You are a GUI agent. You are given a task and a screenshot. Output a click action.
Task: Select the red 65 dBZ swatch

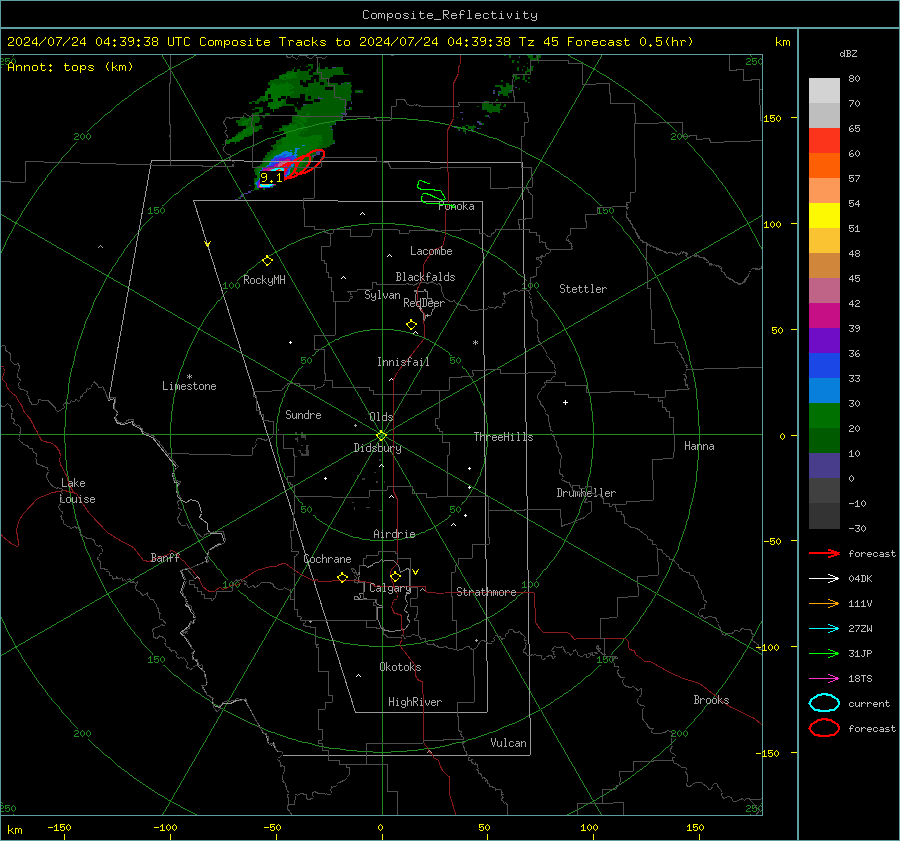point(824,141)
